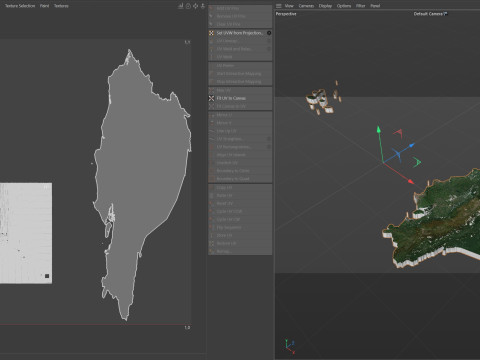Click the viewport hamburger menu icon
Image resolution: width=480 pixels, height=360 pixels.
[279, 6]
